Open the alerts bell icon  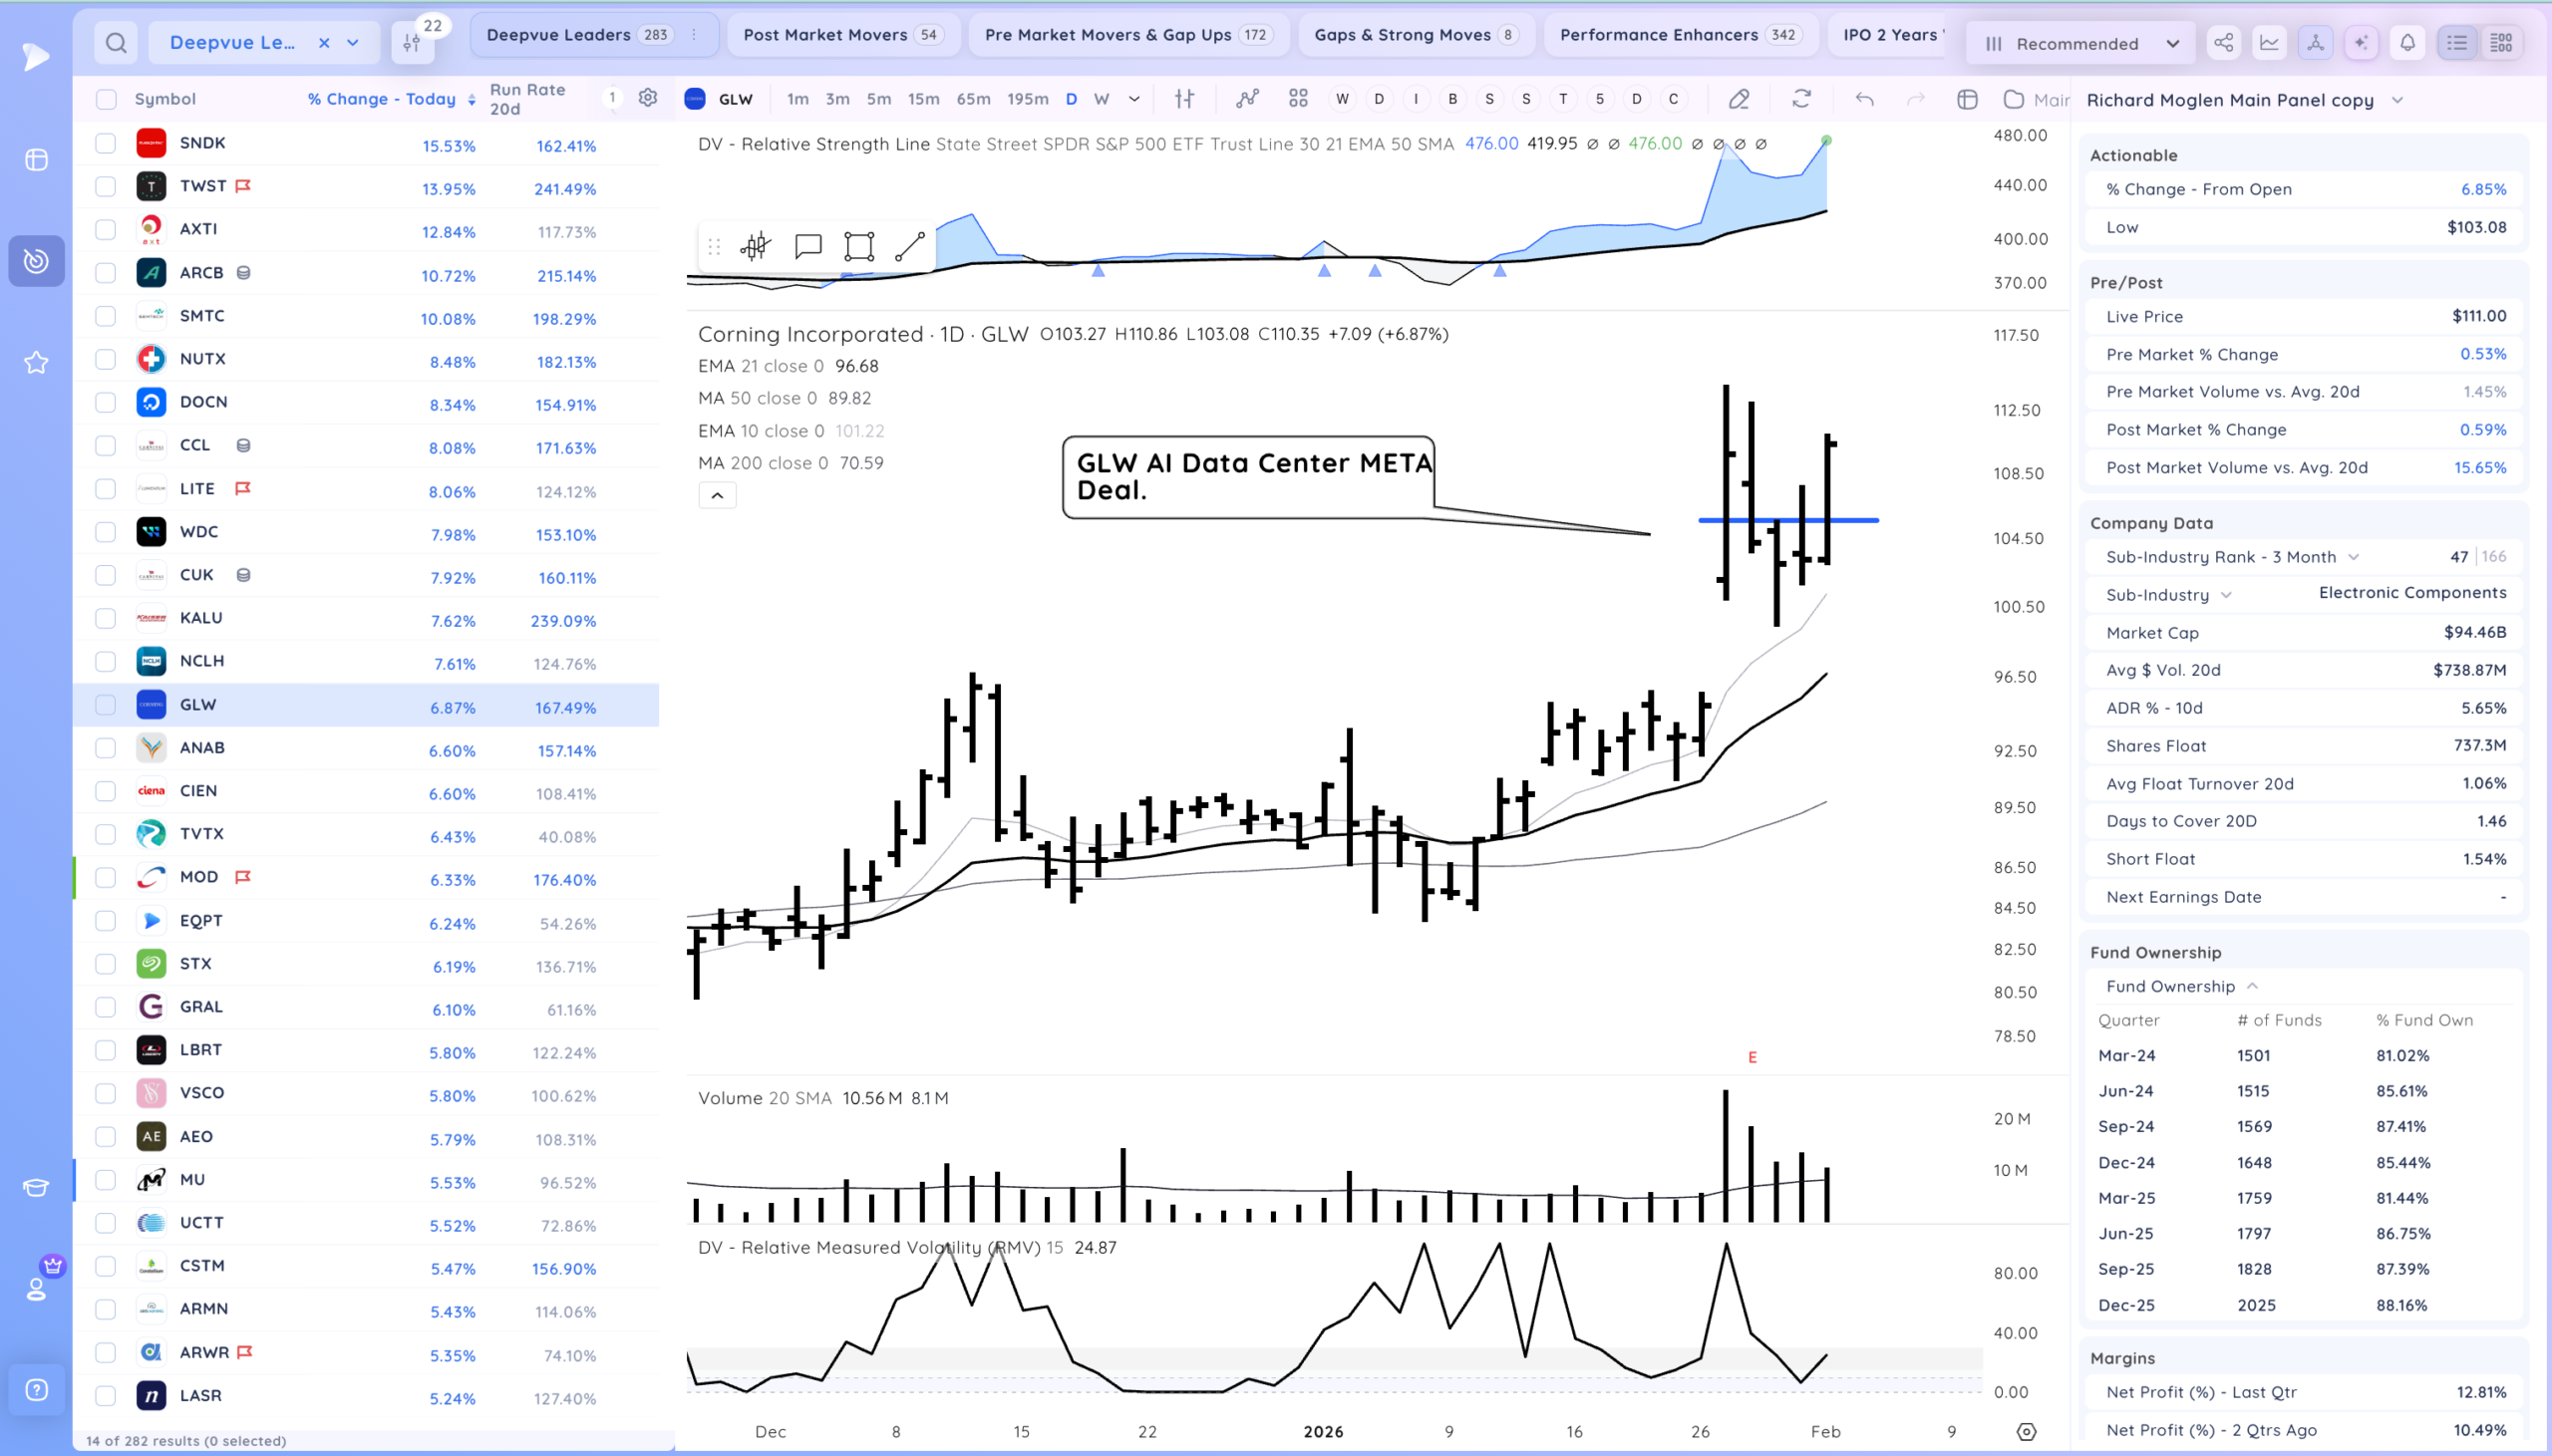click(x=2408, y=43)
